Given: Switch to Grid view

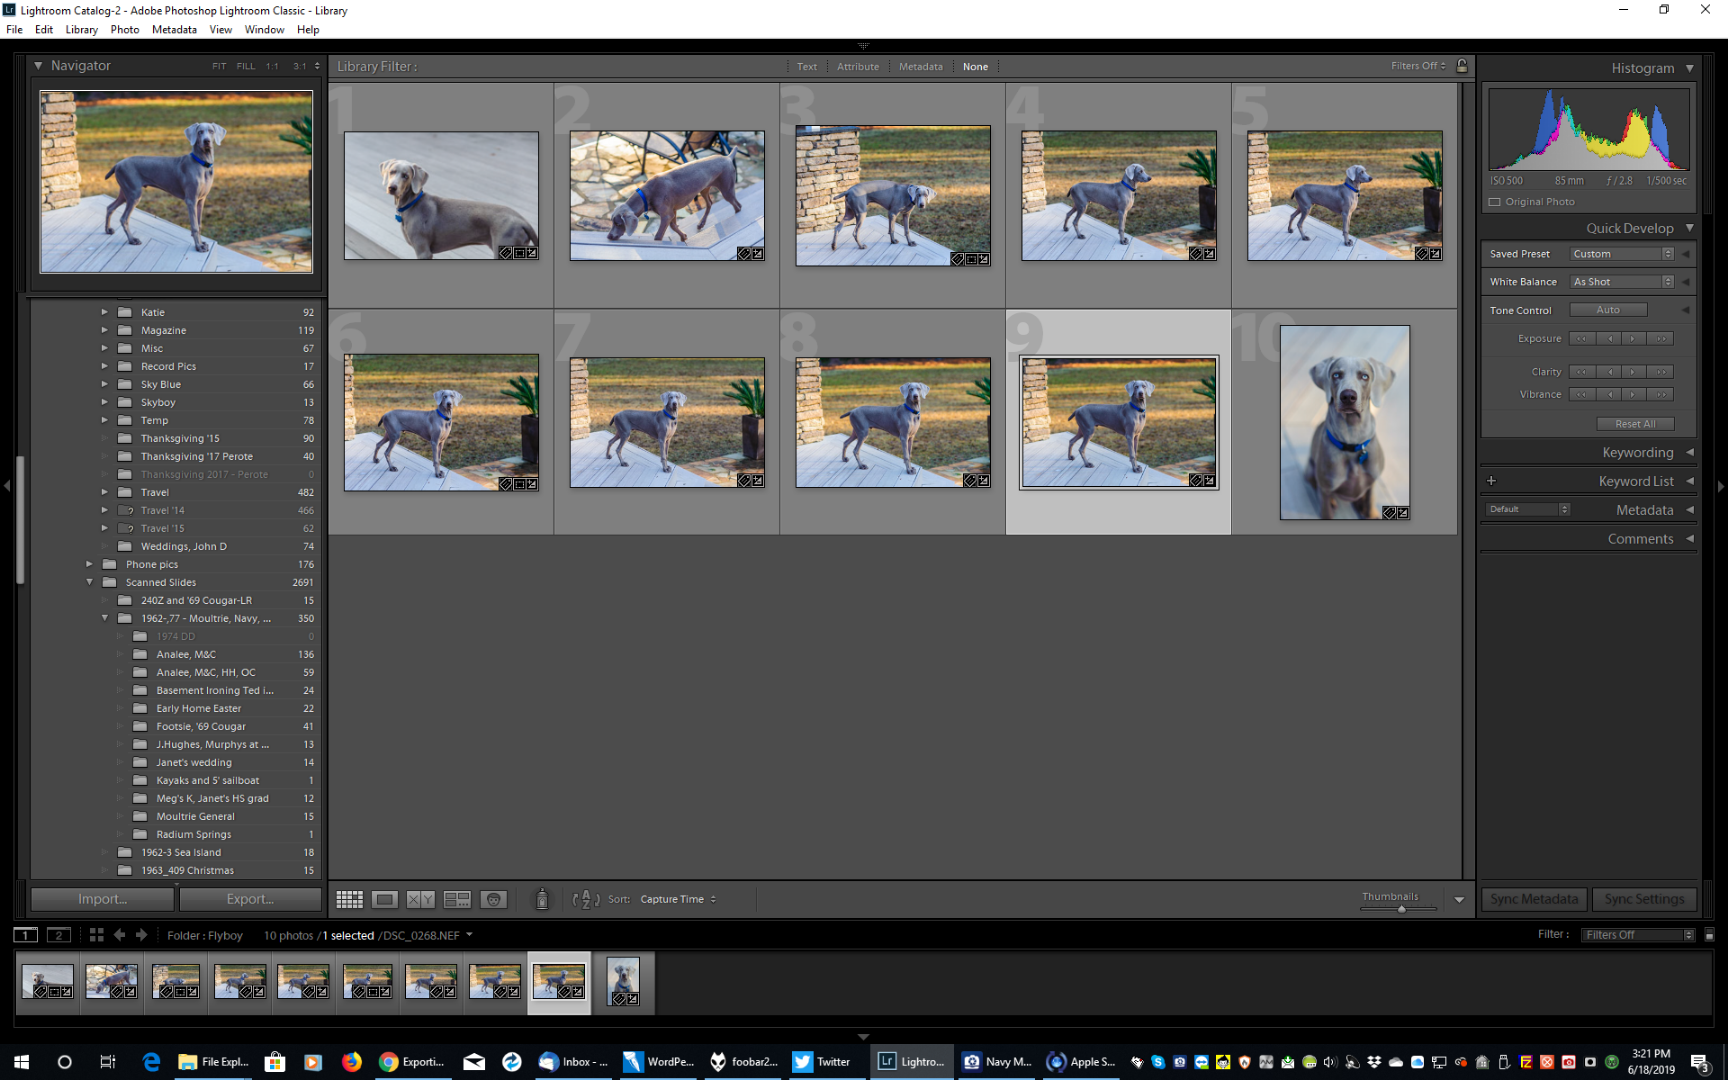Looking at the screenshot, I should pos(349,899).
